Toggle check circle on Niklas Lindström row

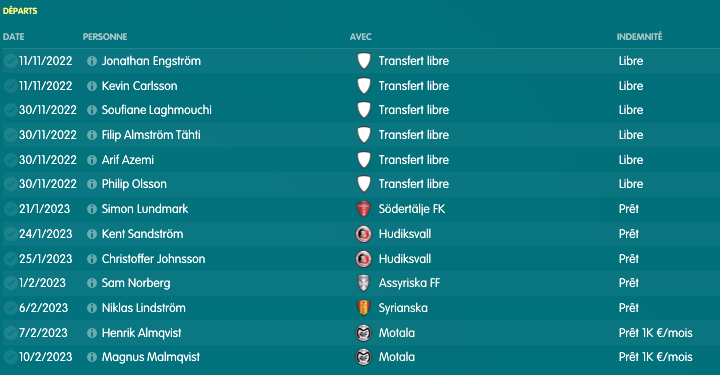(10, 308)
